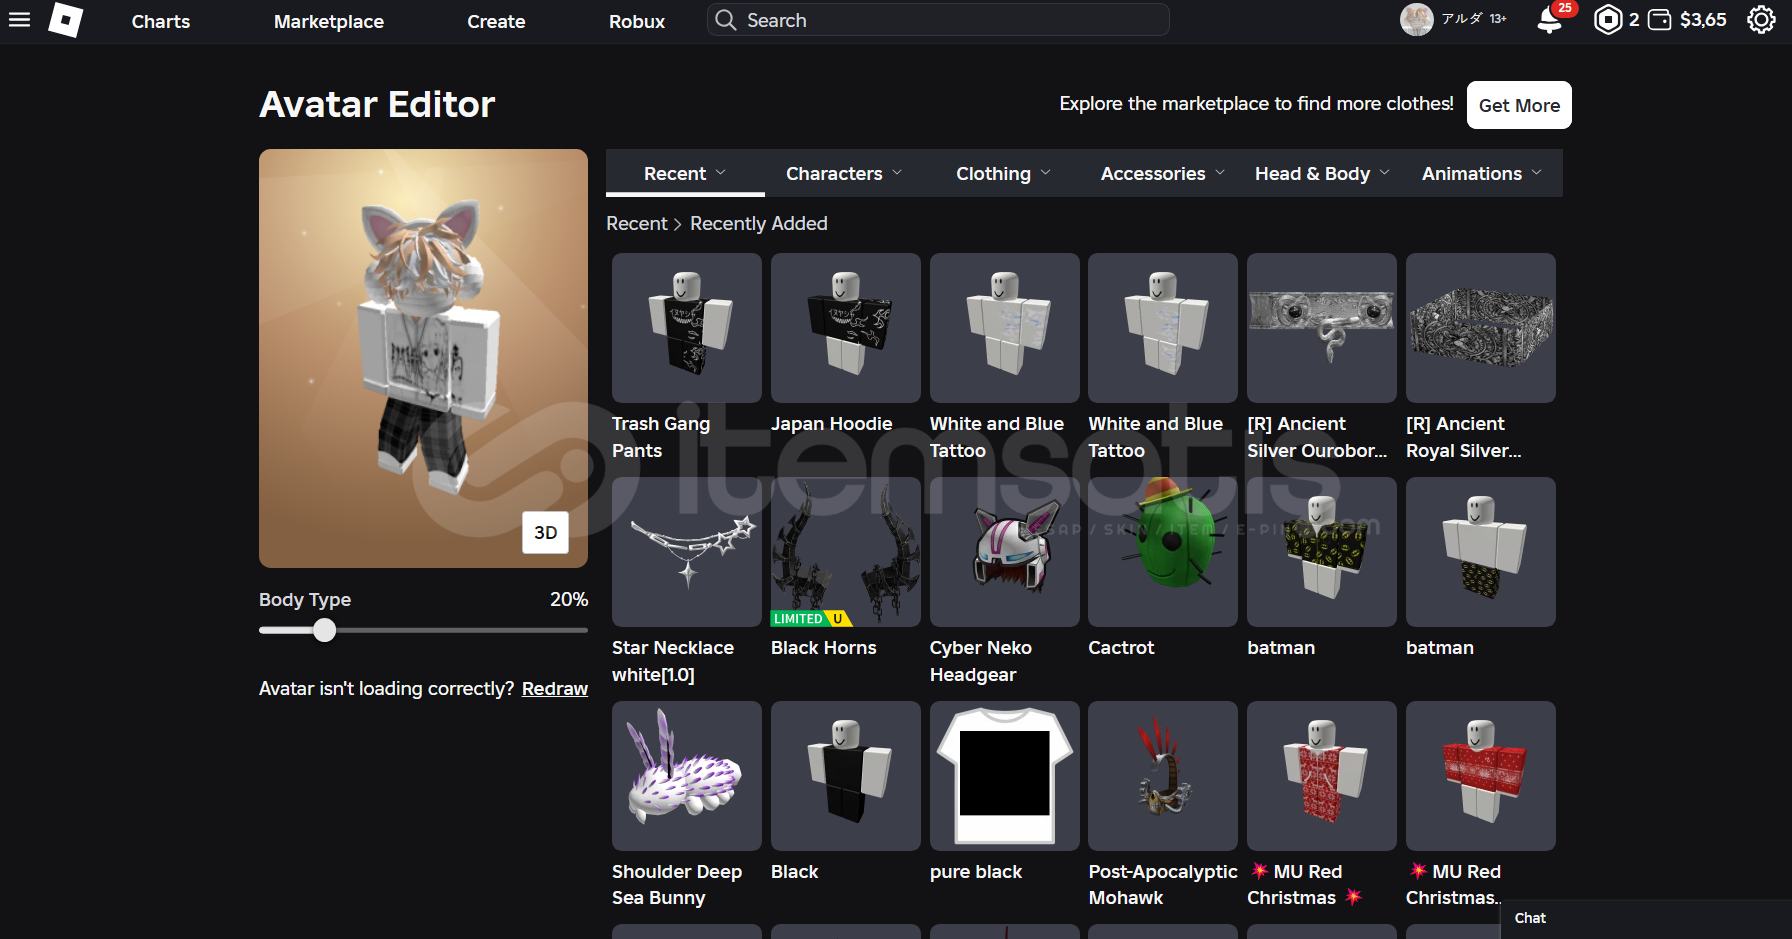Viewport: 1792px width, 939px height.
Task: Click the Japan Hoodie name text
Action: point(832,424)
